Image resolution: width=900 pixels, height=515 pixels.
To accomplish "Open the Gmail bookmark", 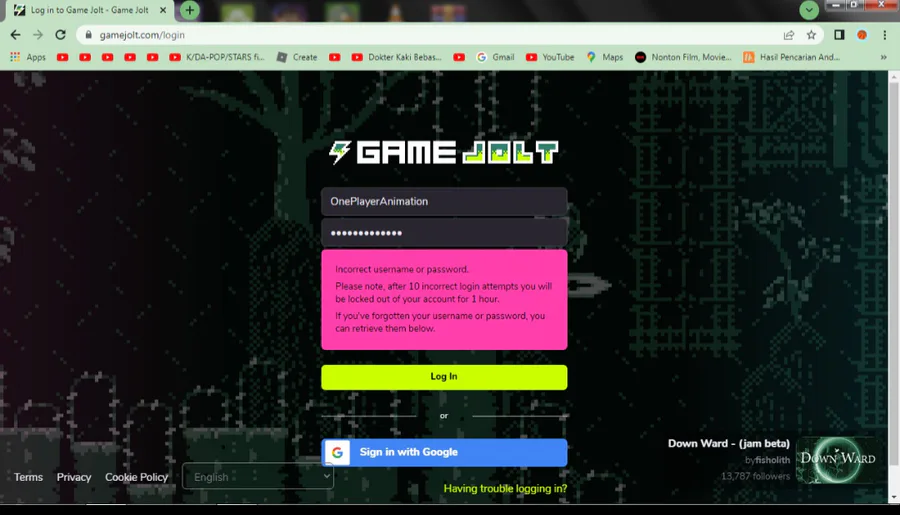I will point(495,57).
